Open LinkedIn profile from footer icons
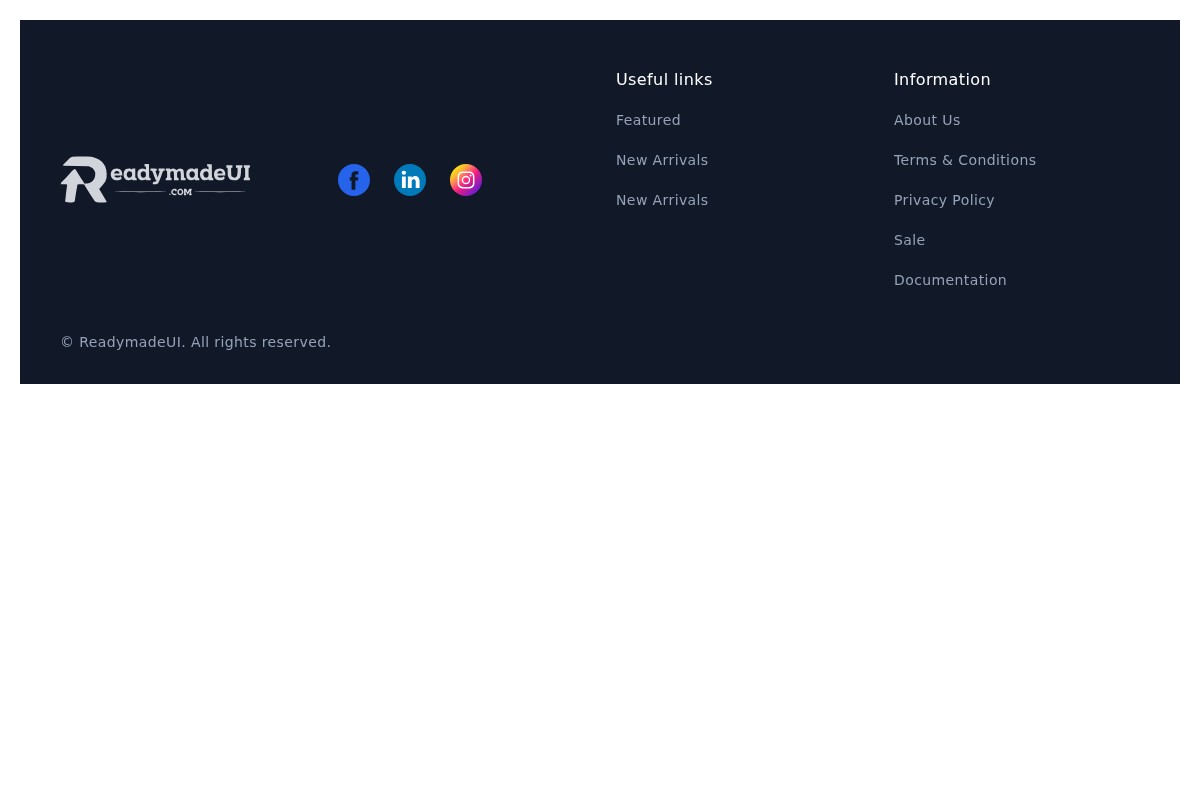This screenshot has height=800, width=1200. point(410,180)
